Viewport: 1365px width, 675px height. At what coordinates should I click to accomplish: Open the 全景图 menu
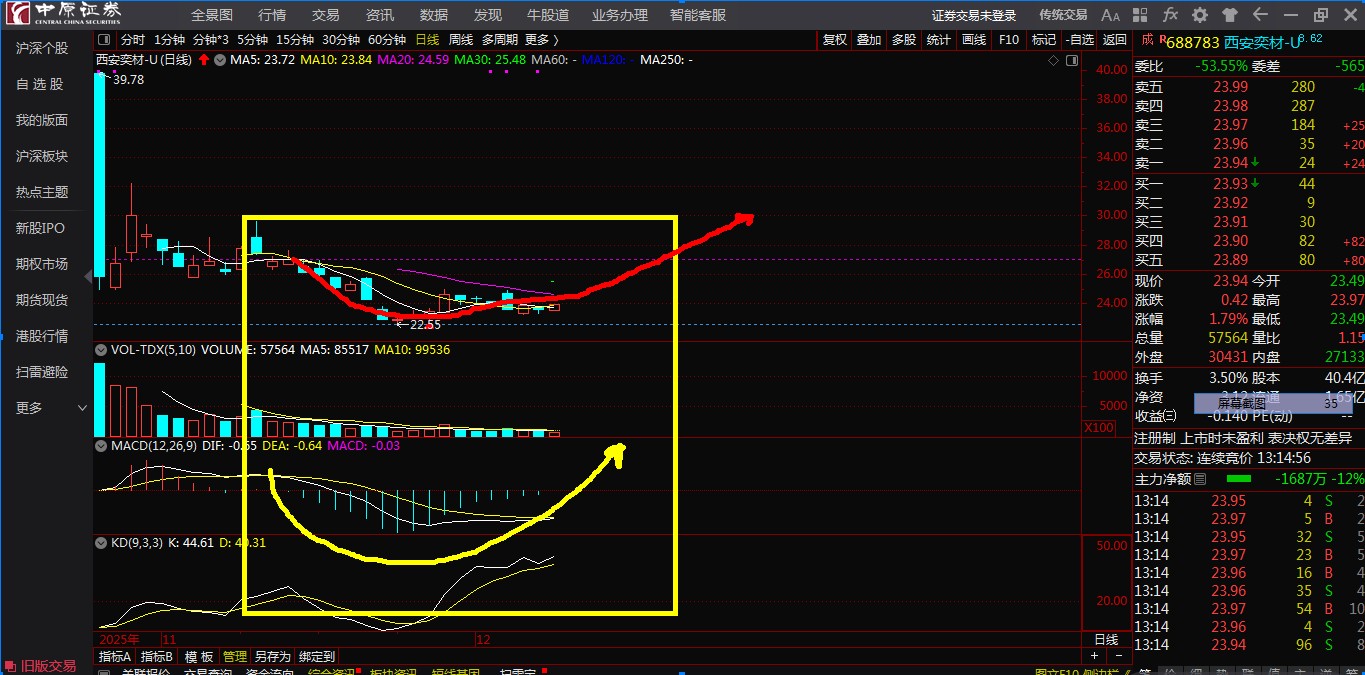212,15
